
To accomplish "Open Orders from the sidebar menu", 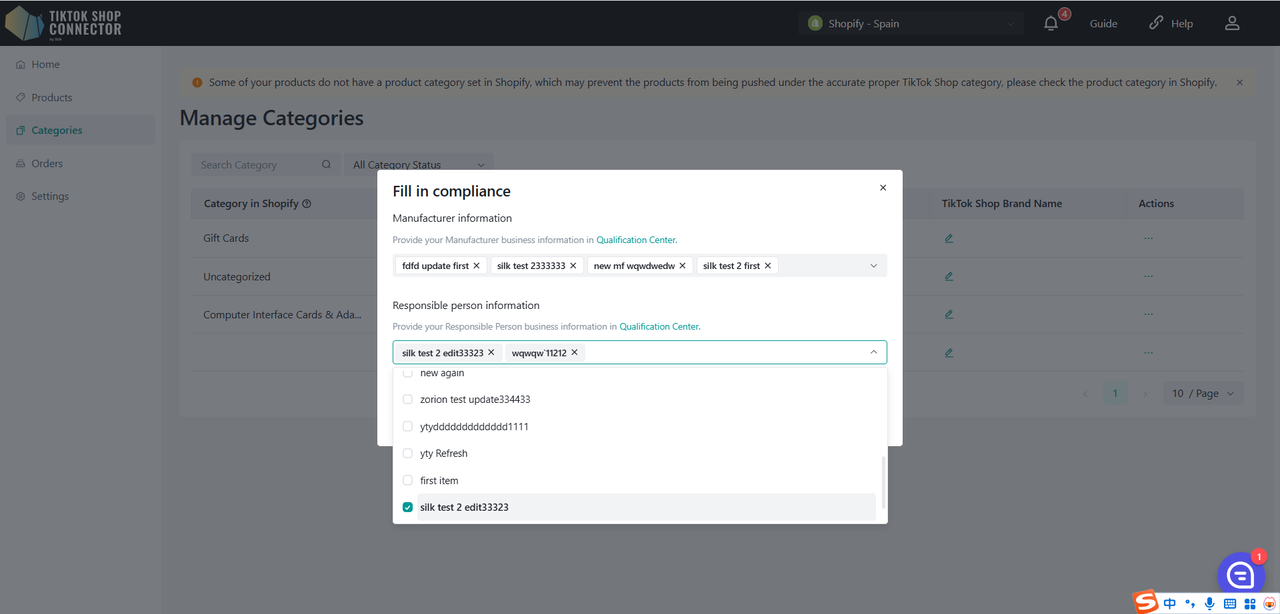I will tap(47, 163).
